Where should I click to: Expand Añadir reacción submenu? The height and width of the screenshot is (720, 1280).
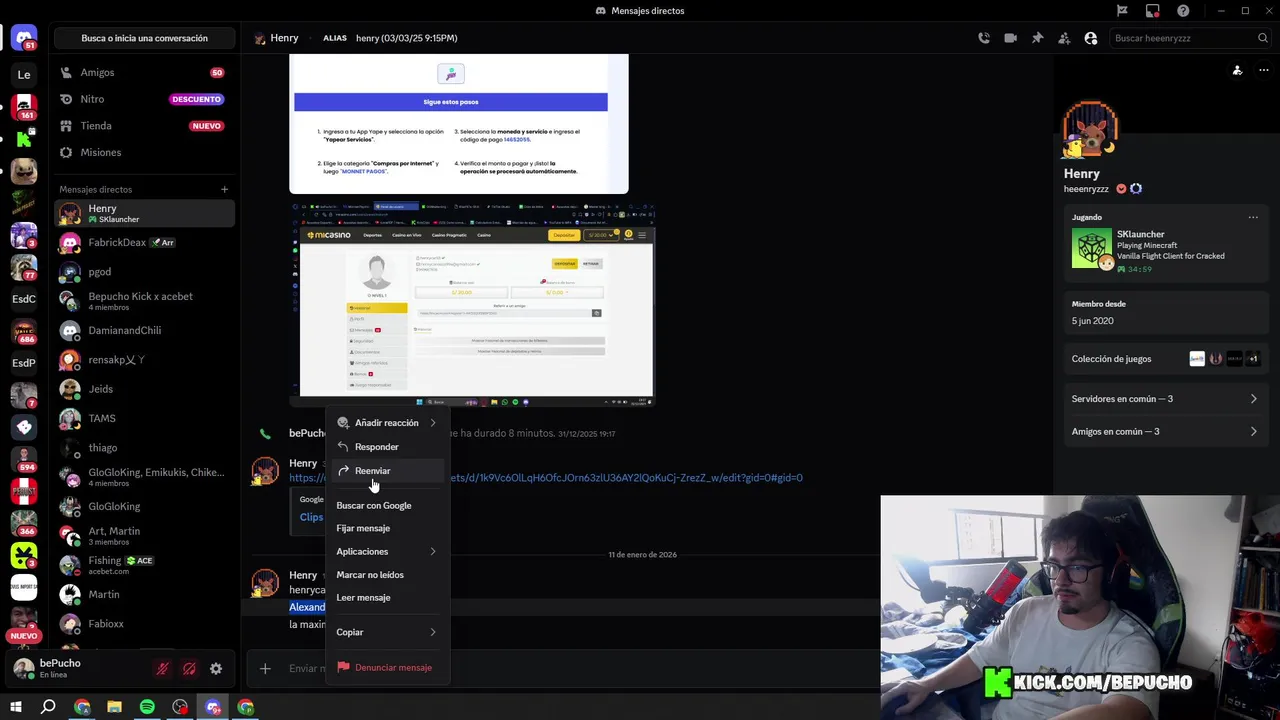(387, 423)
